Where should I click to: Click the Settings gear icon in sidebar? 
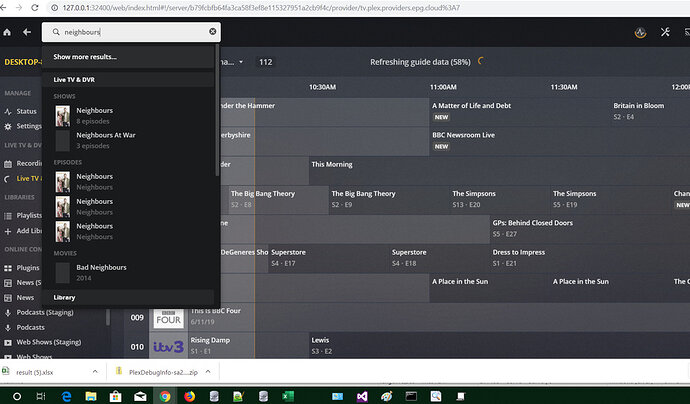pyautogui.click(x=8, y=127)
